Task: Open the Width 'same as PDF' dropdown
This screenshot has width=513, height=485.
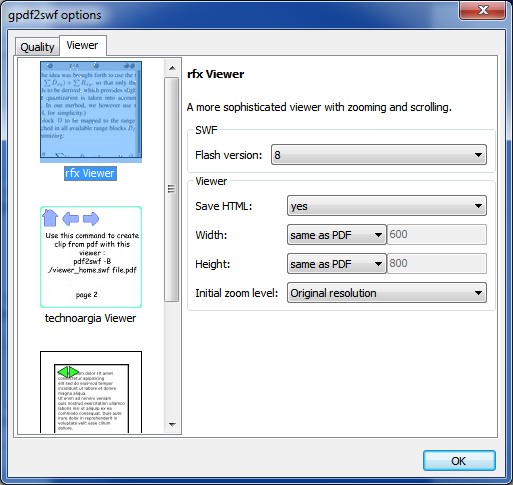Action: point(337,235)
